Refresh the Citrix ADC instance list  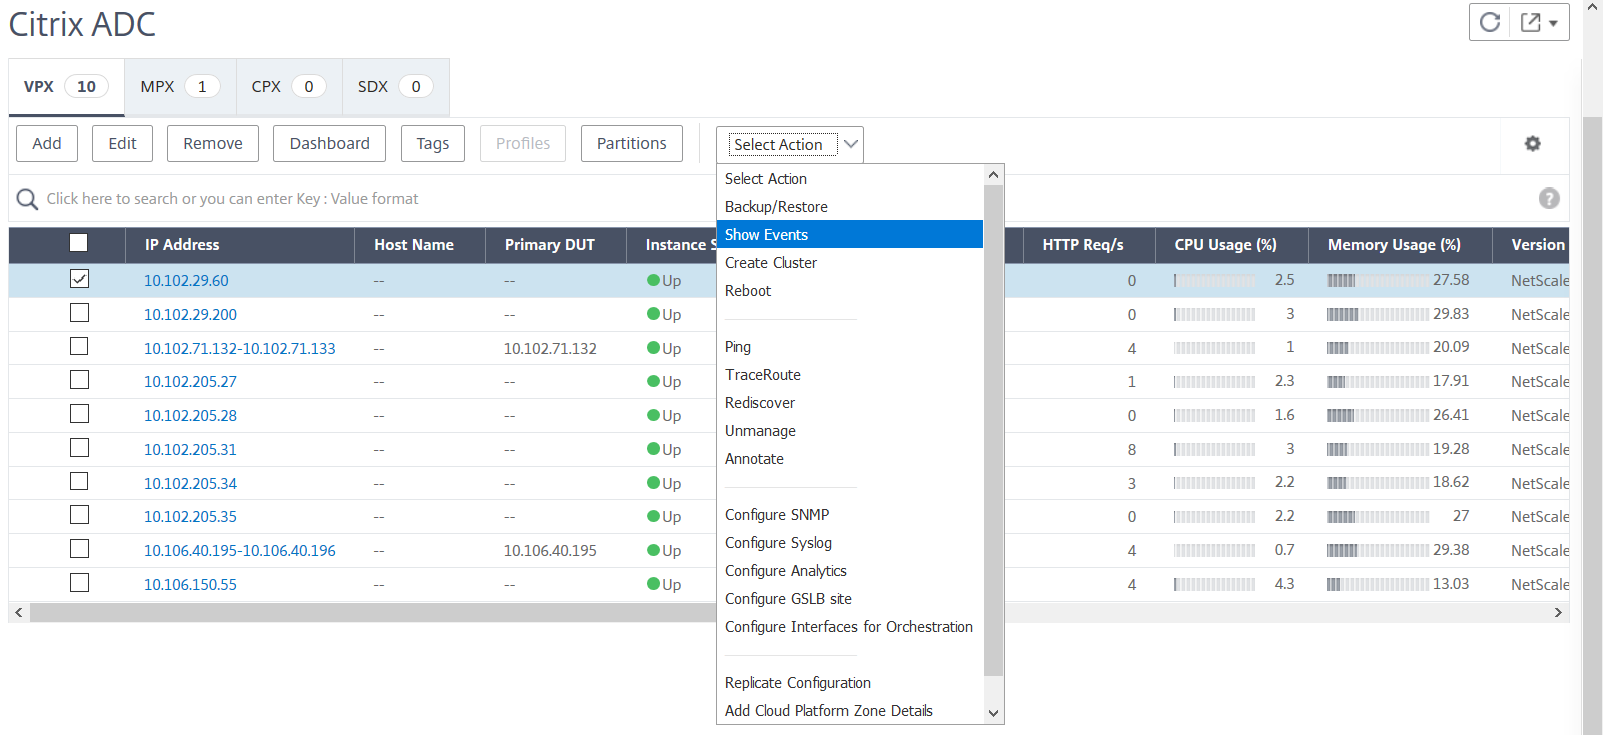point(1489,22)
